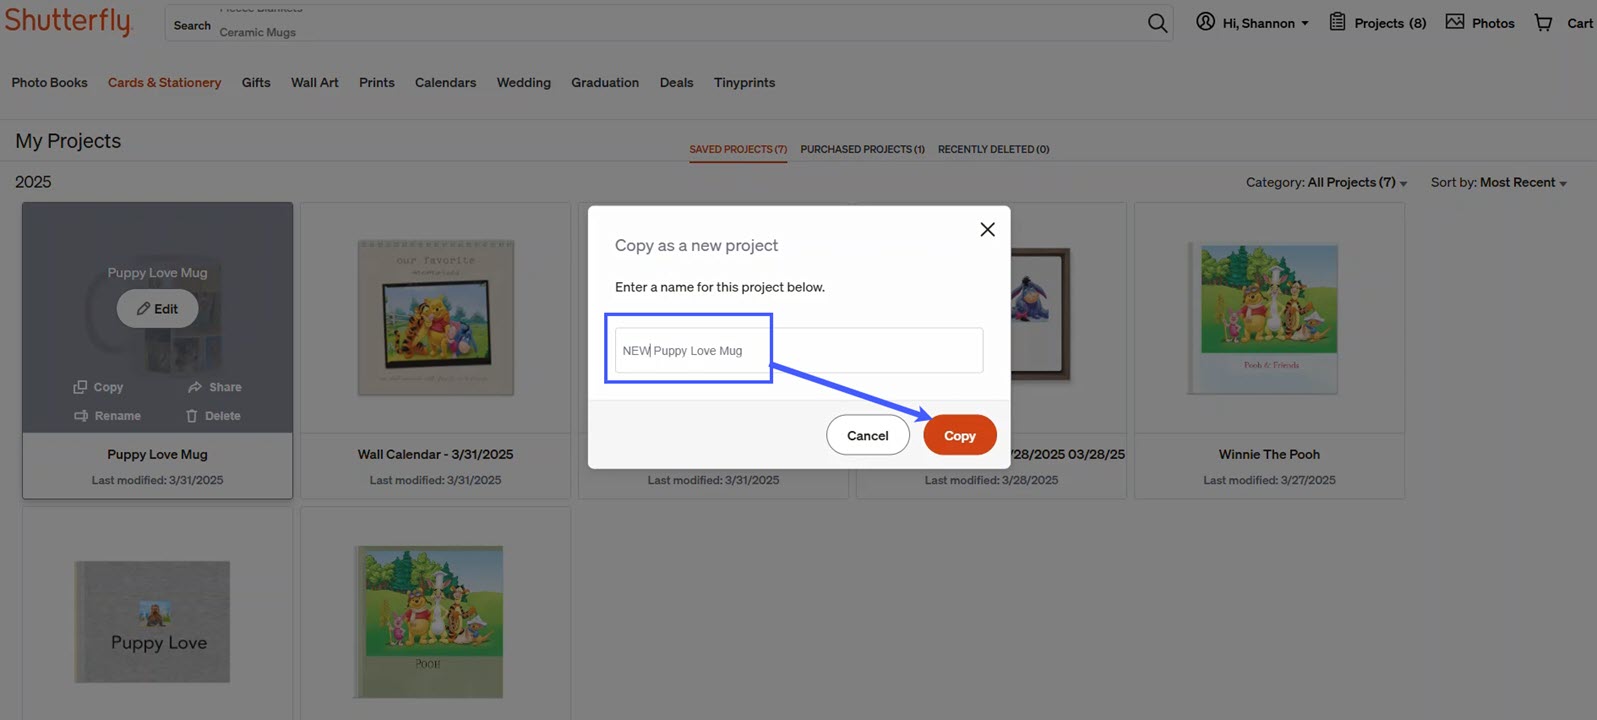Click the search magnifier icon
Image resolution: width=1597 pixels, height=720 pixels.
(1157, 23)
